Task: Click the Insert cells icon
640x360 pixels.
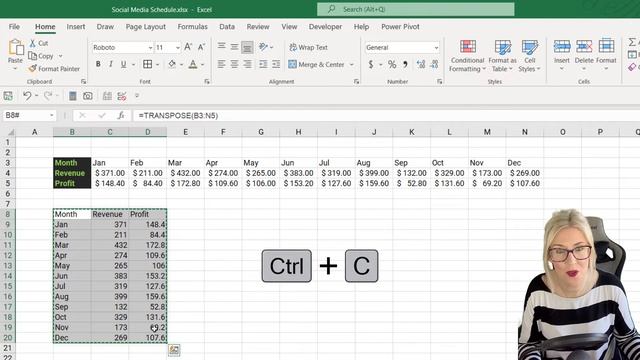Action: click(562, 47)
